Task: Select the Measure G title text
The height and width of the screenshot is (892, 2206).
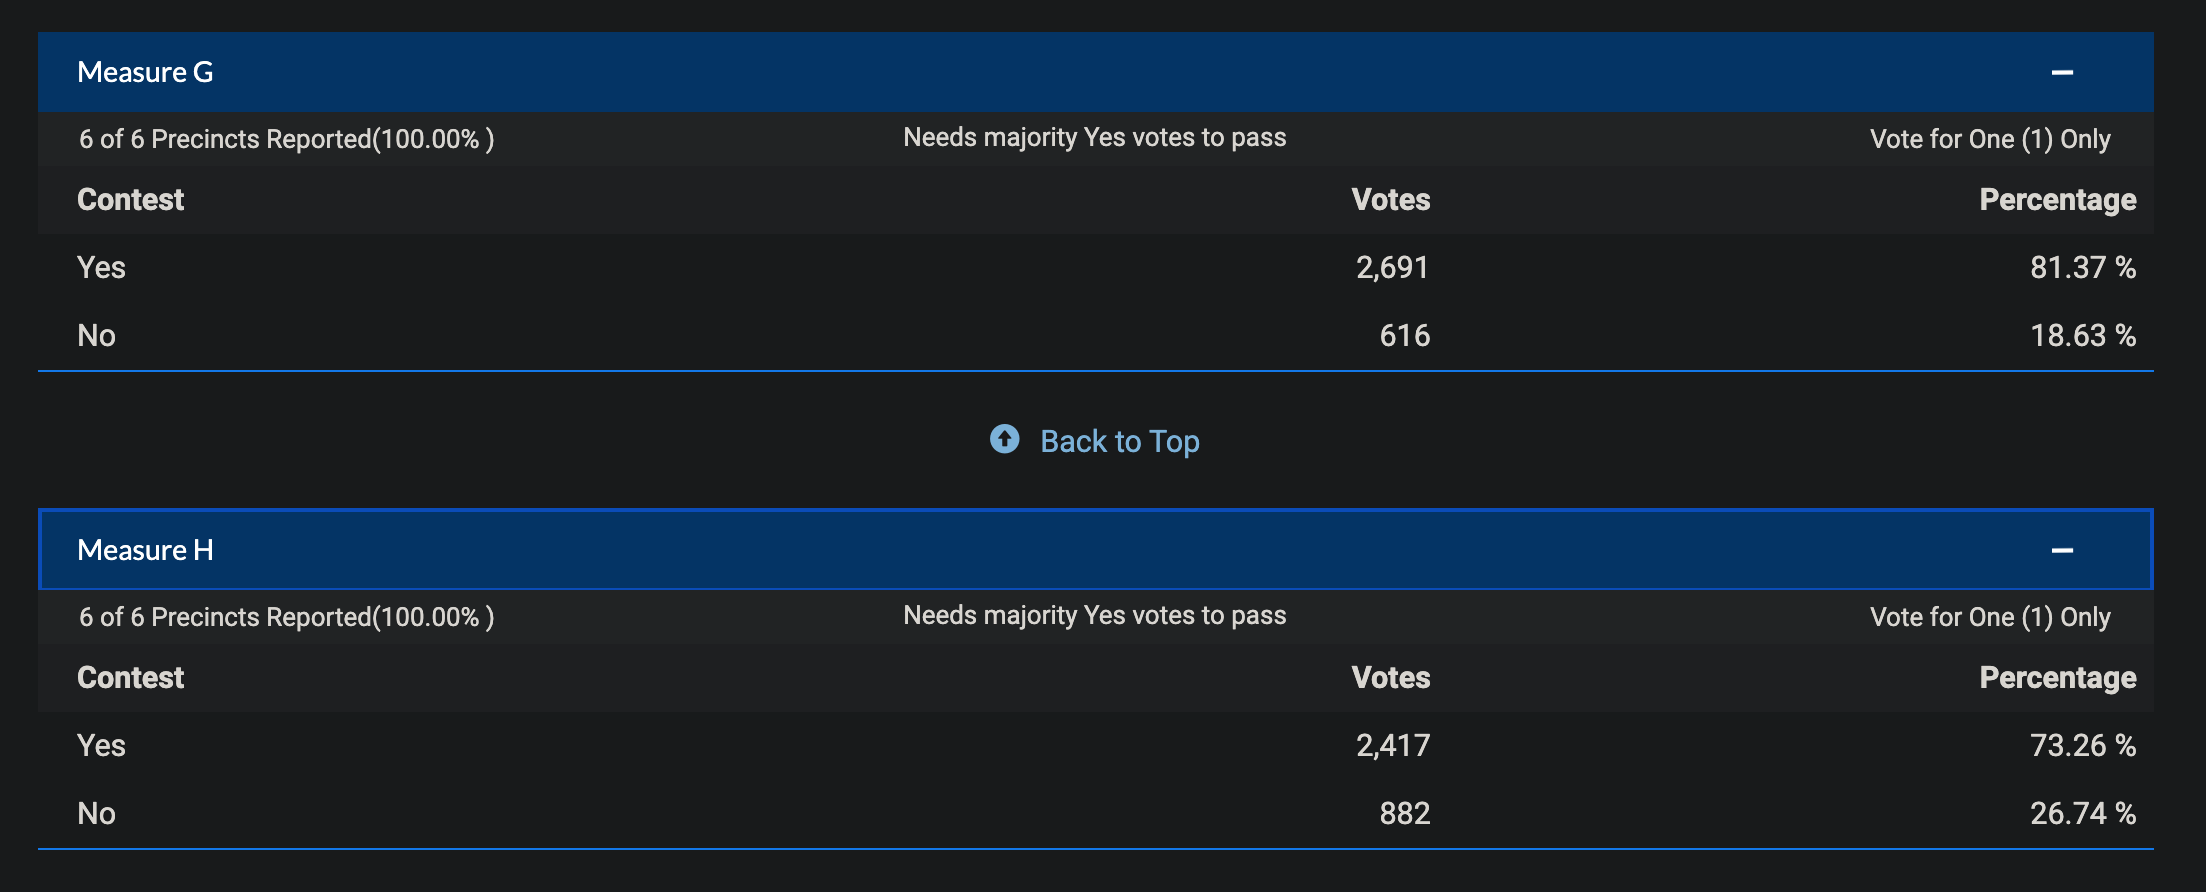Action: [x=145, y=72]
